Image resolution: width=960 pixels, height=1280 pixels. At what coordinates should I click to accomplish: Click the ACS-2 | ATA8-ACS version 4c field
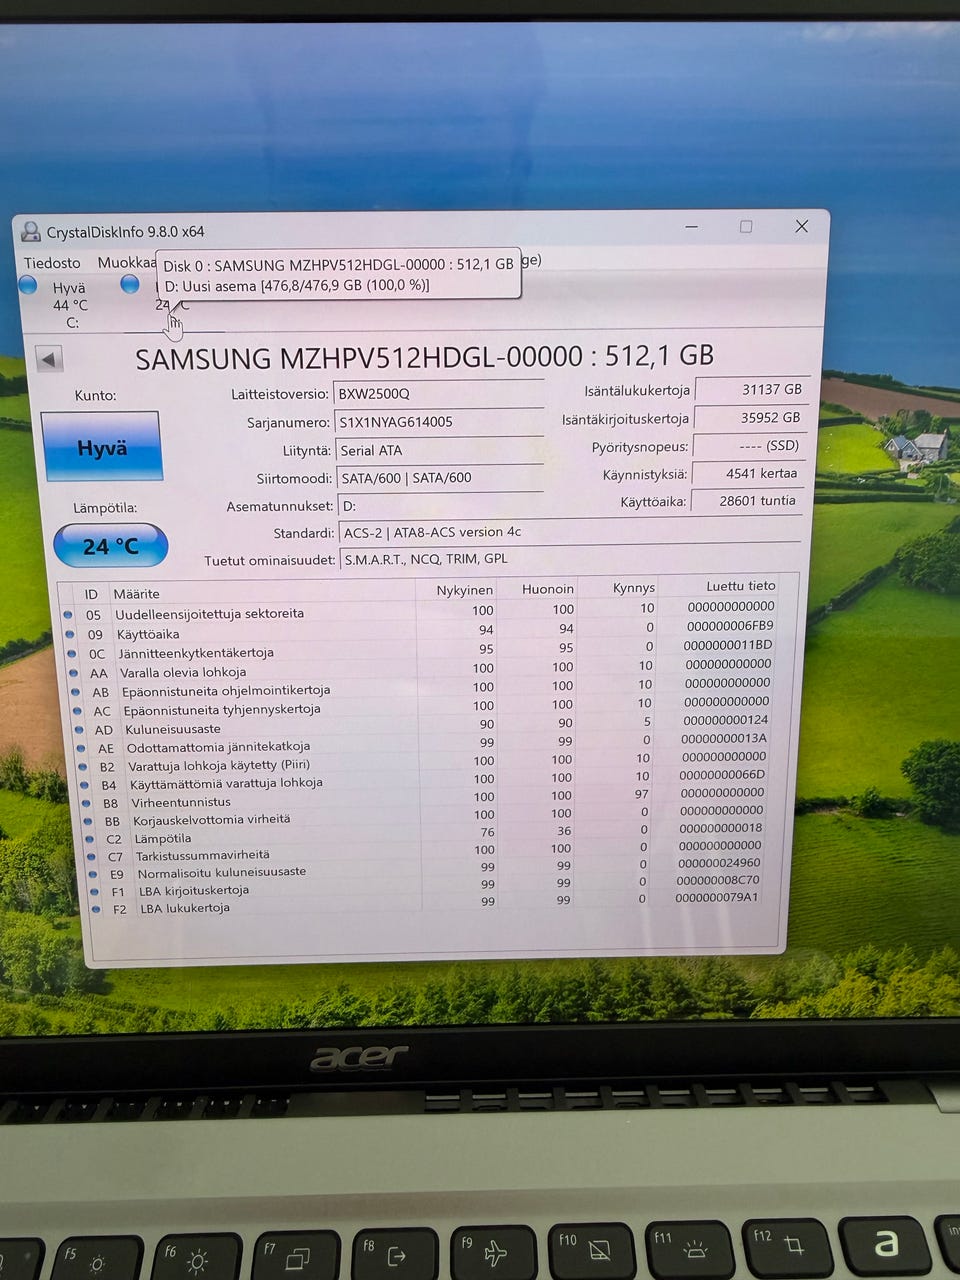point(570,532)
